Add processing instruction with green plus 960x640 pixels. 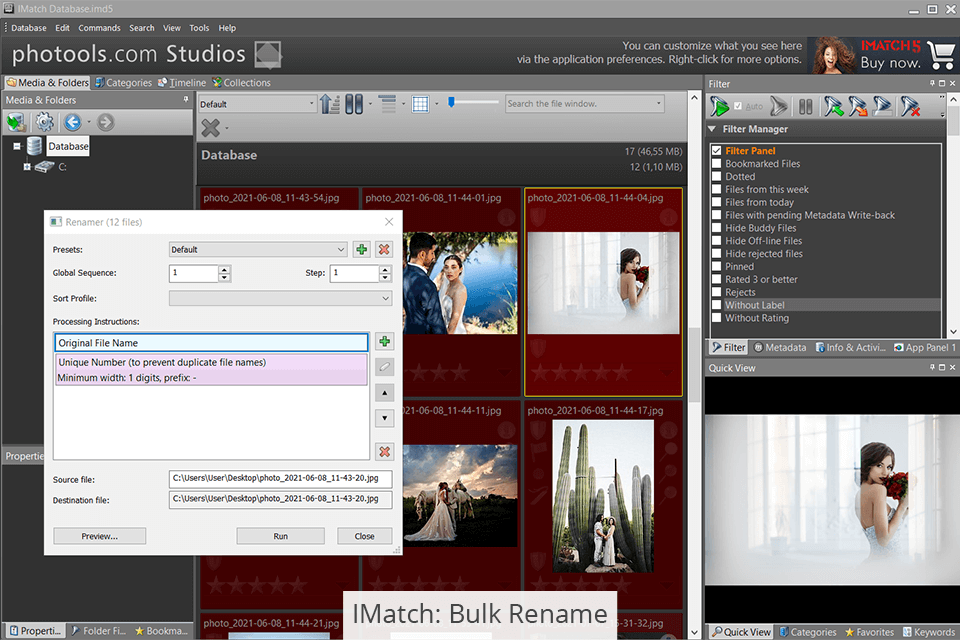point(384,341)
